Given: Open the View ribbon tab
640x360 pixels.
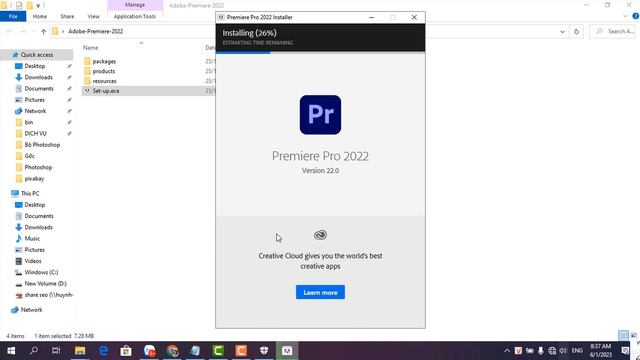Looking at the screenshot, I should point(93,16).
